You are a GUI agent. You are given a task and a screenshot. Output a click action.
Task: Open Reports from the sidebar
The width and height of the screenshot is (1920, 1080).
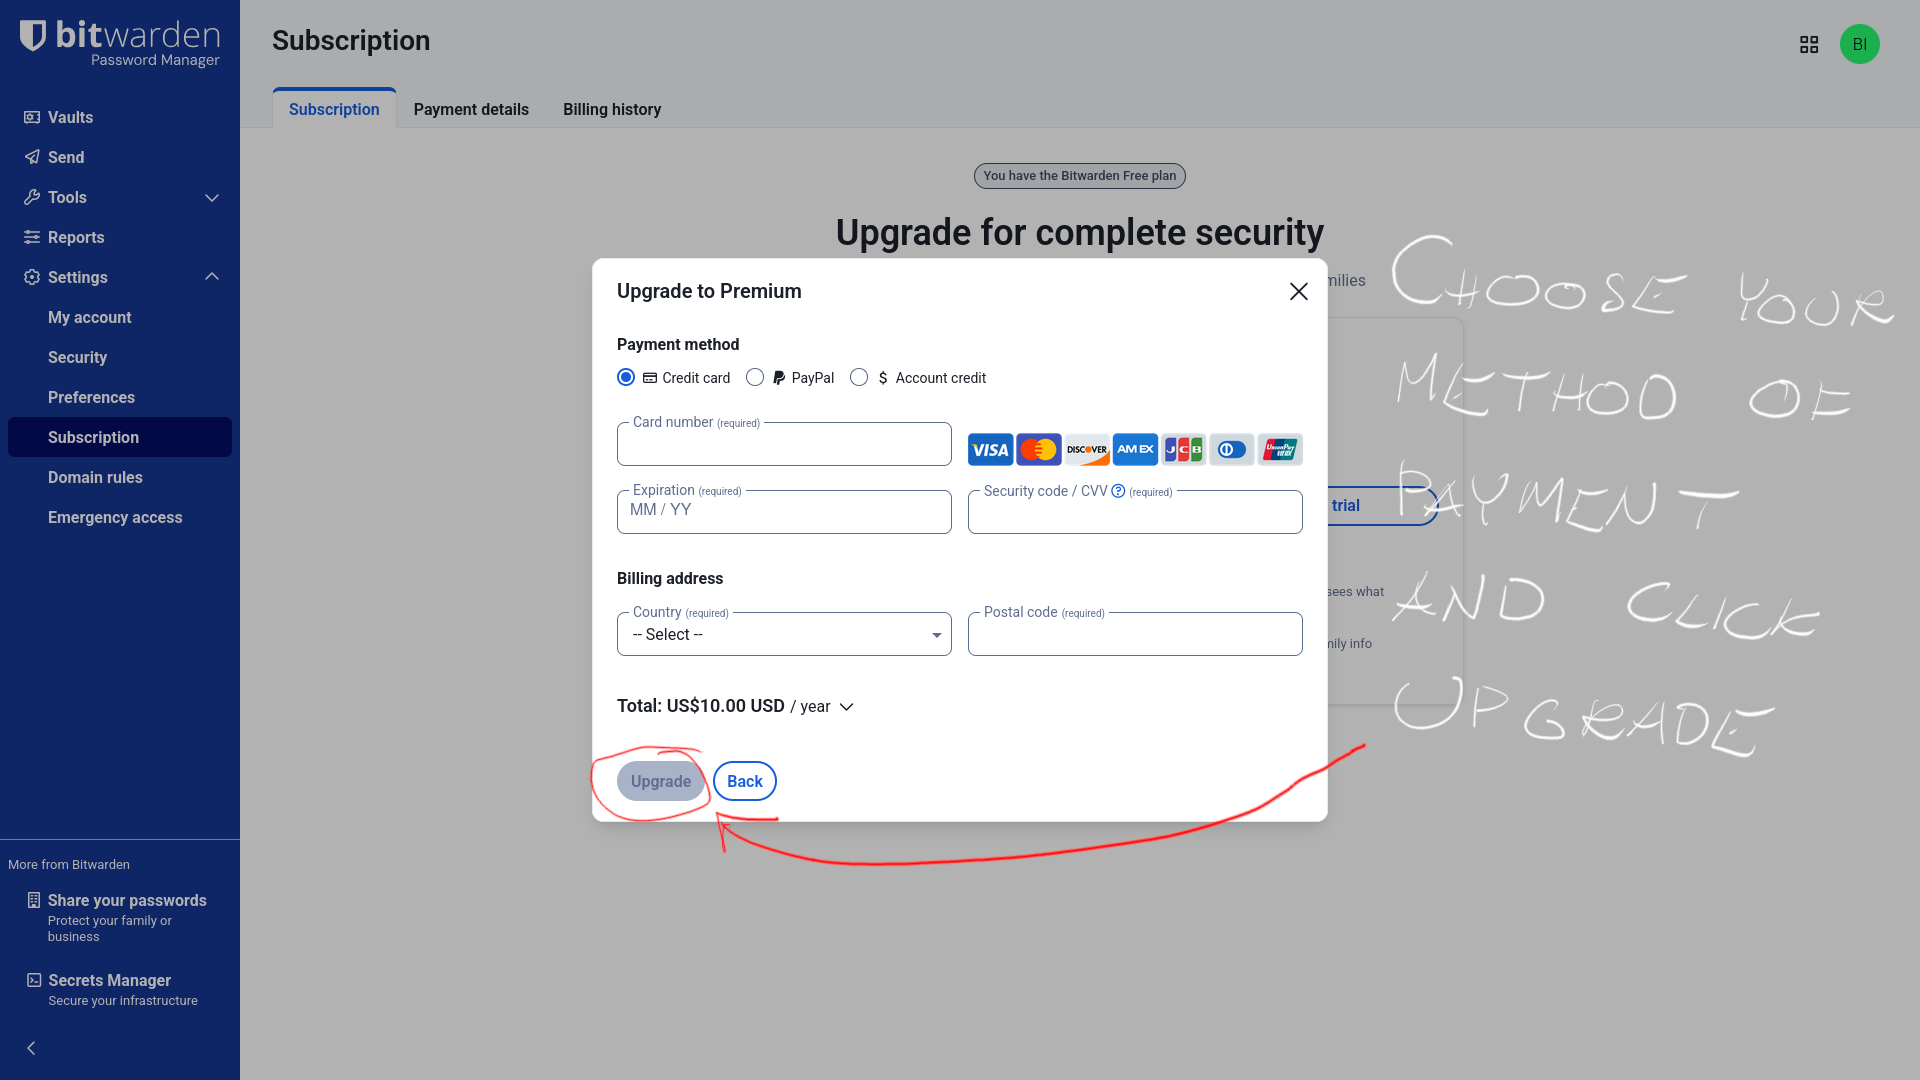(76, 237)
